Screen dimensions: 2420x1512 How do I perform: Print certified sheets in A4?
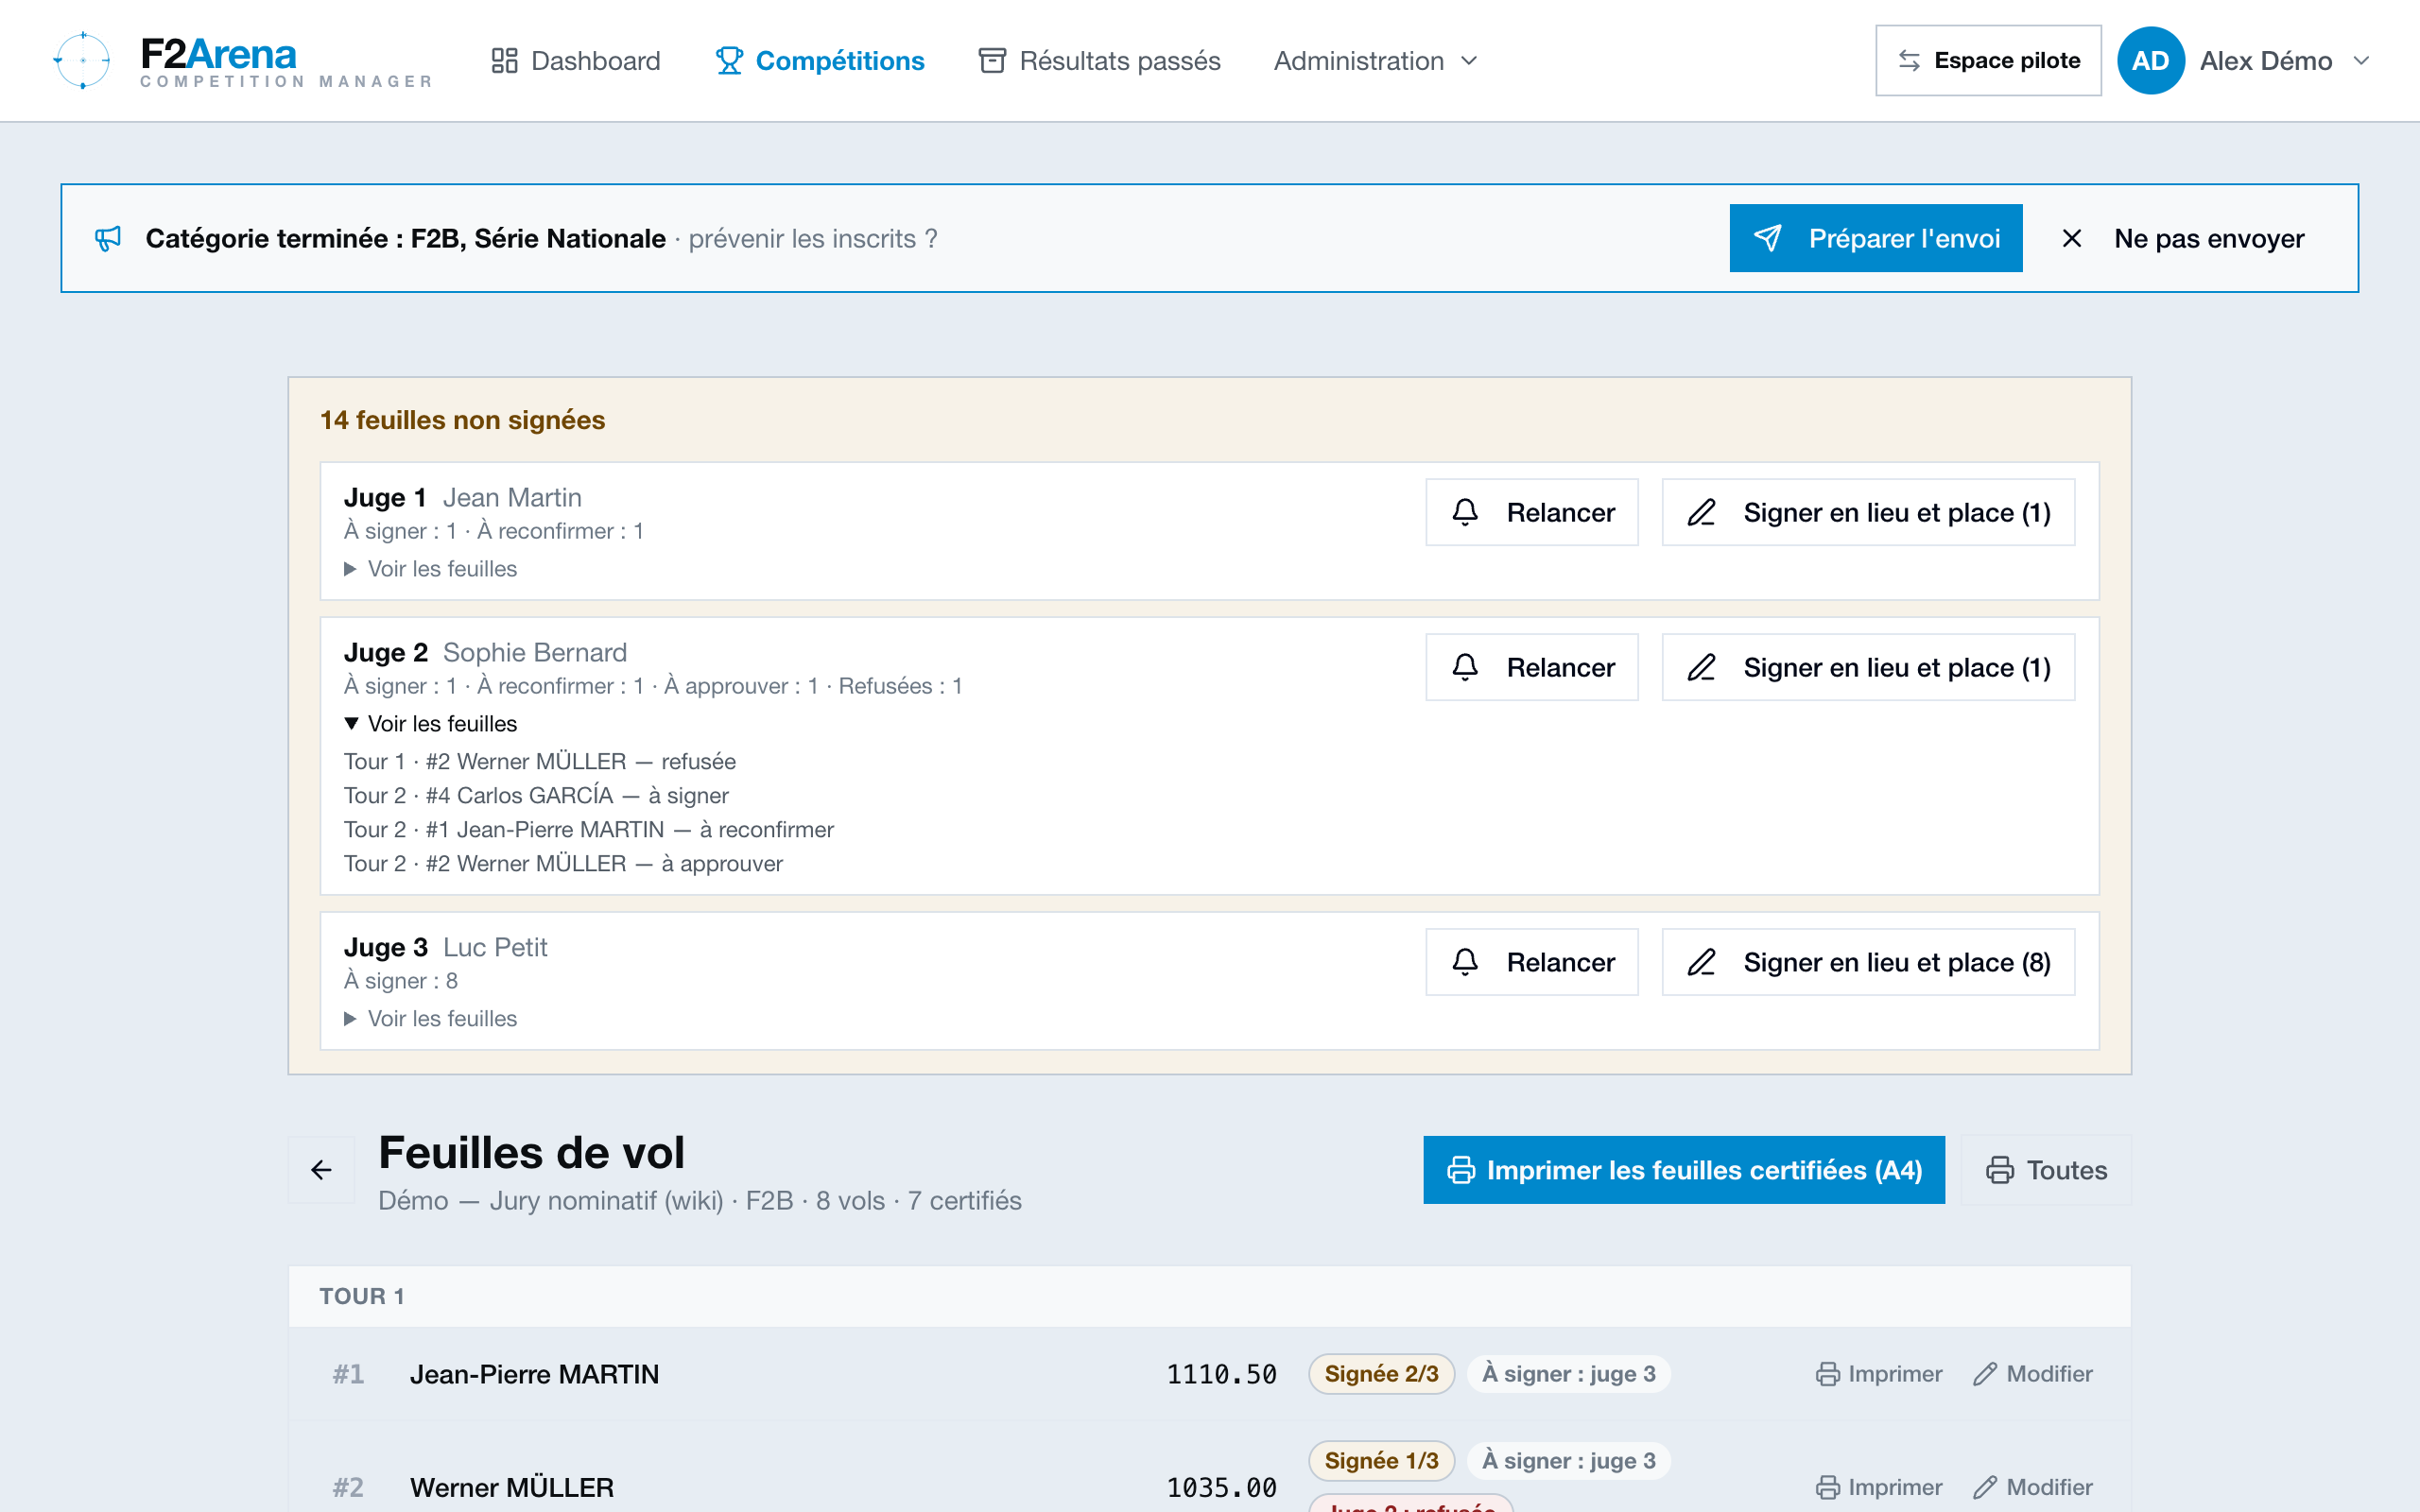pyautogui.click(x=1684, y=1169)
